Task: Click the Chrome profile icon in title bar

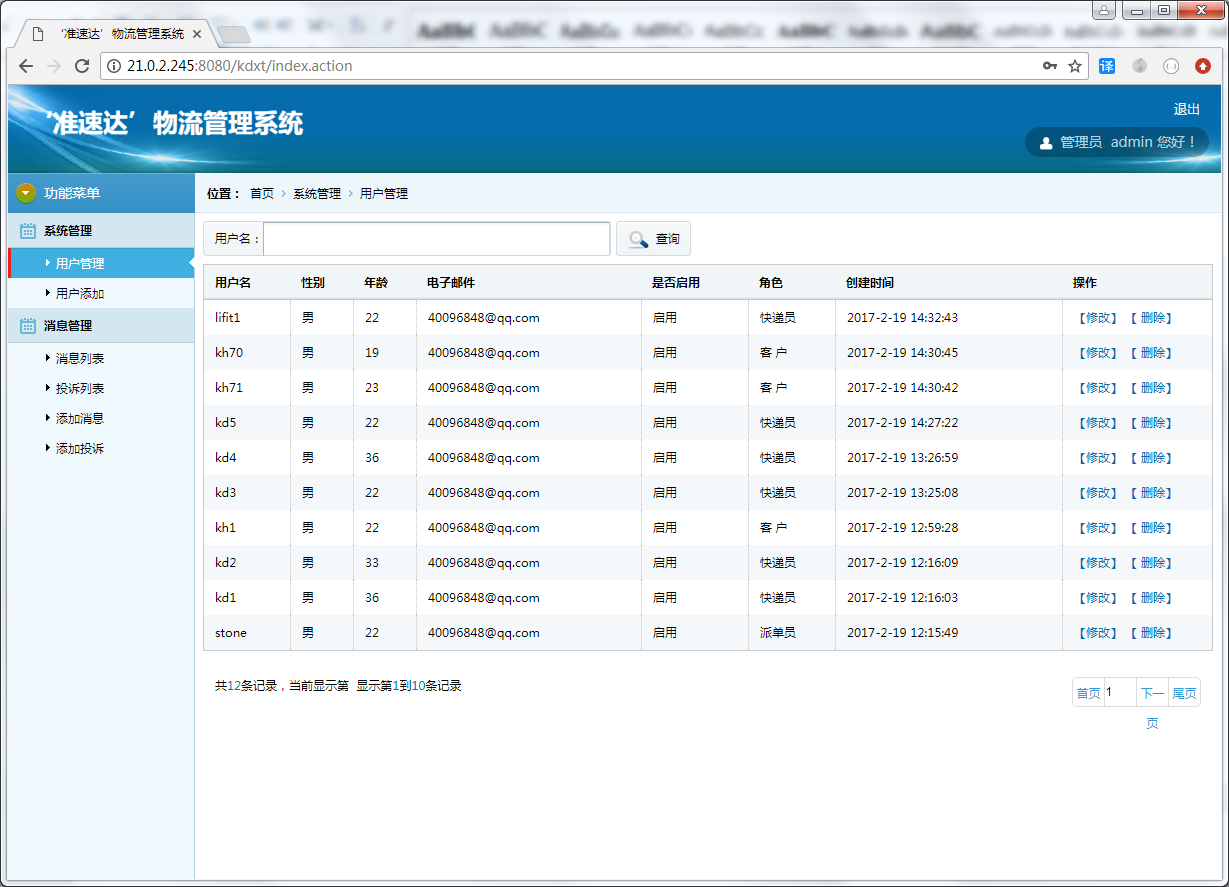Action: [1104, 10]
